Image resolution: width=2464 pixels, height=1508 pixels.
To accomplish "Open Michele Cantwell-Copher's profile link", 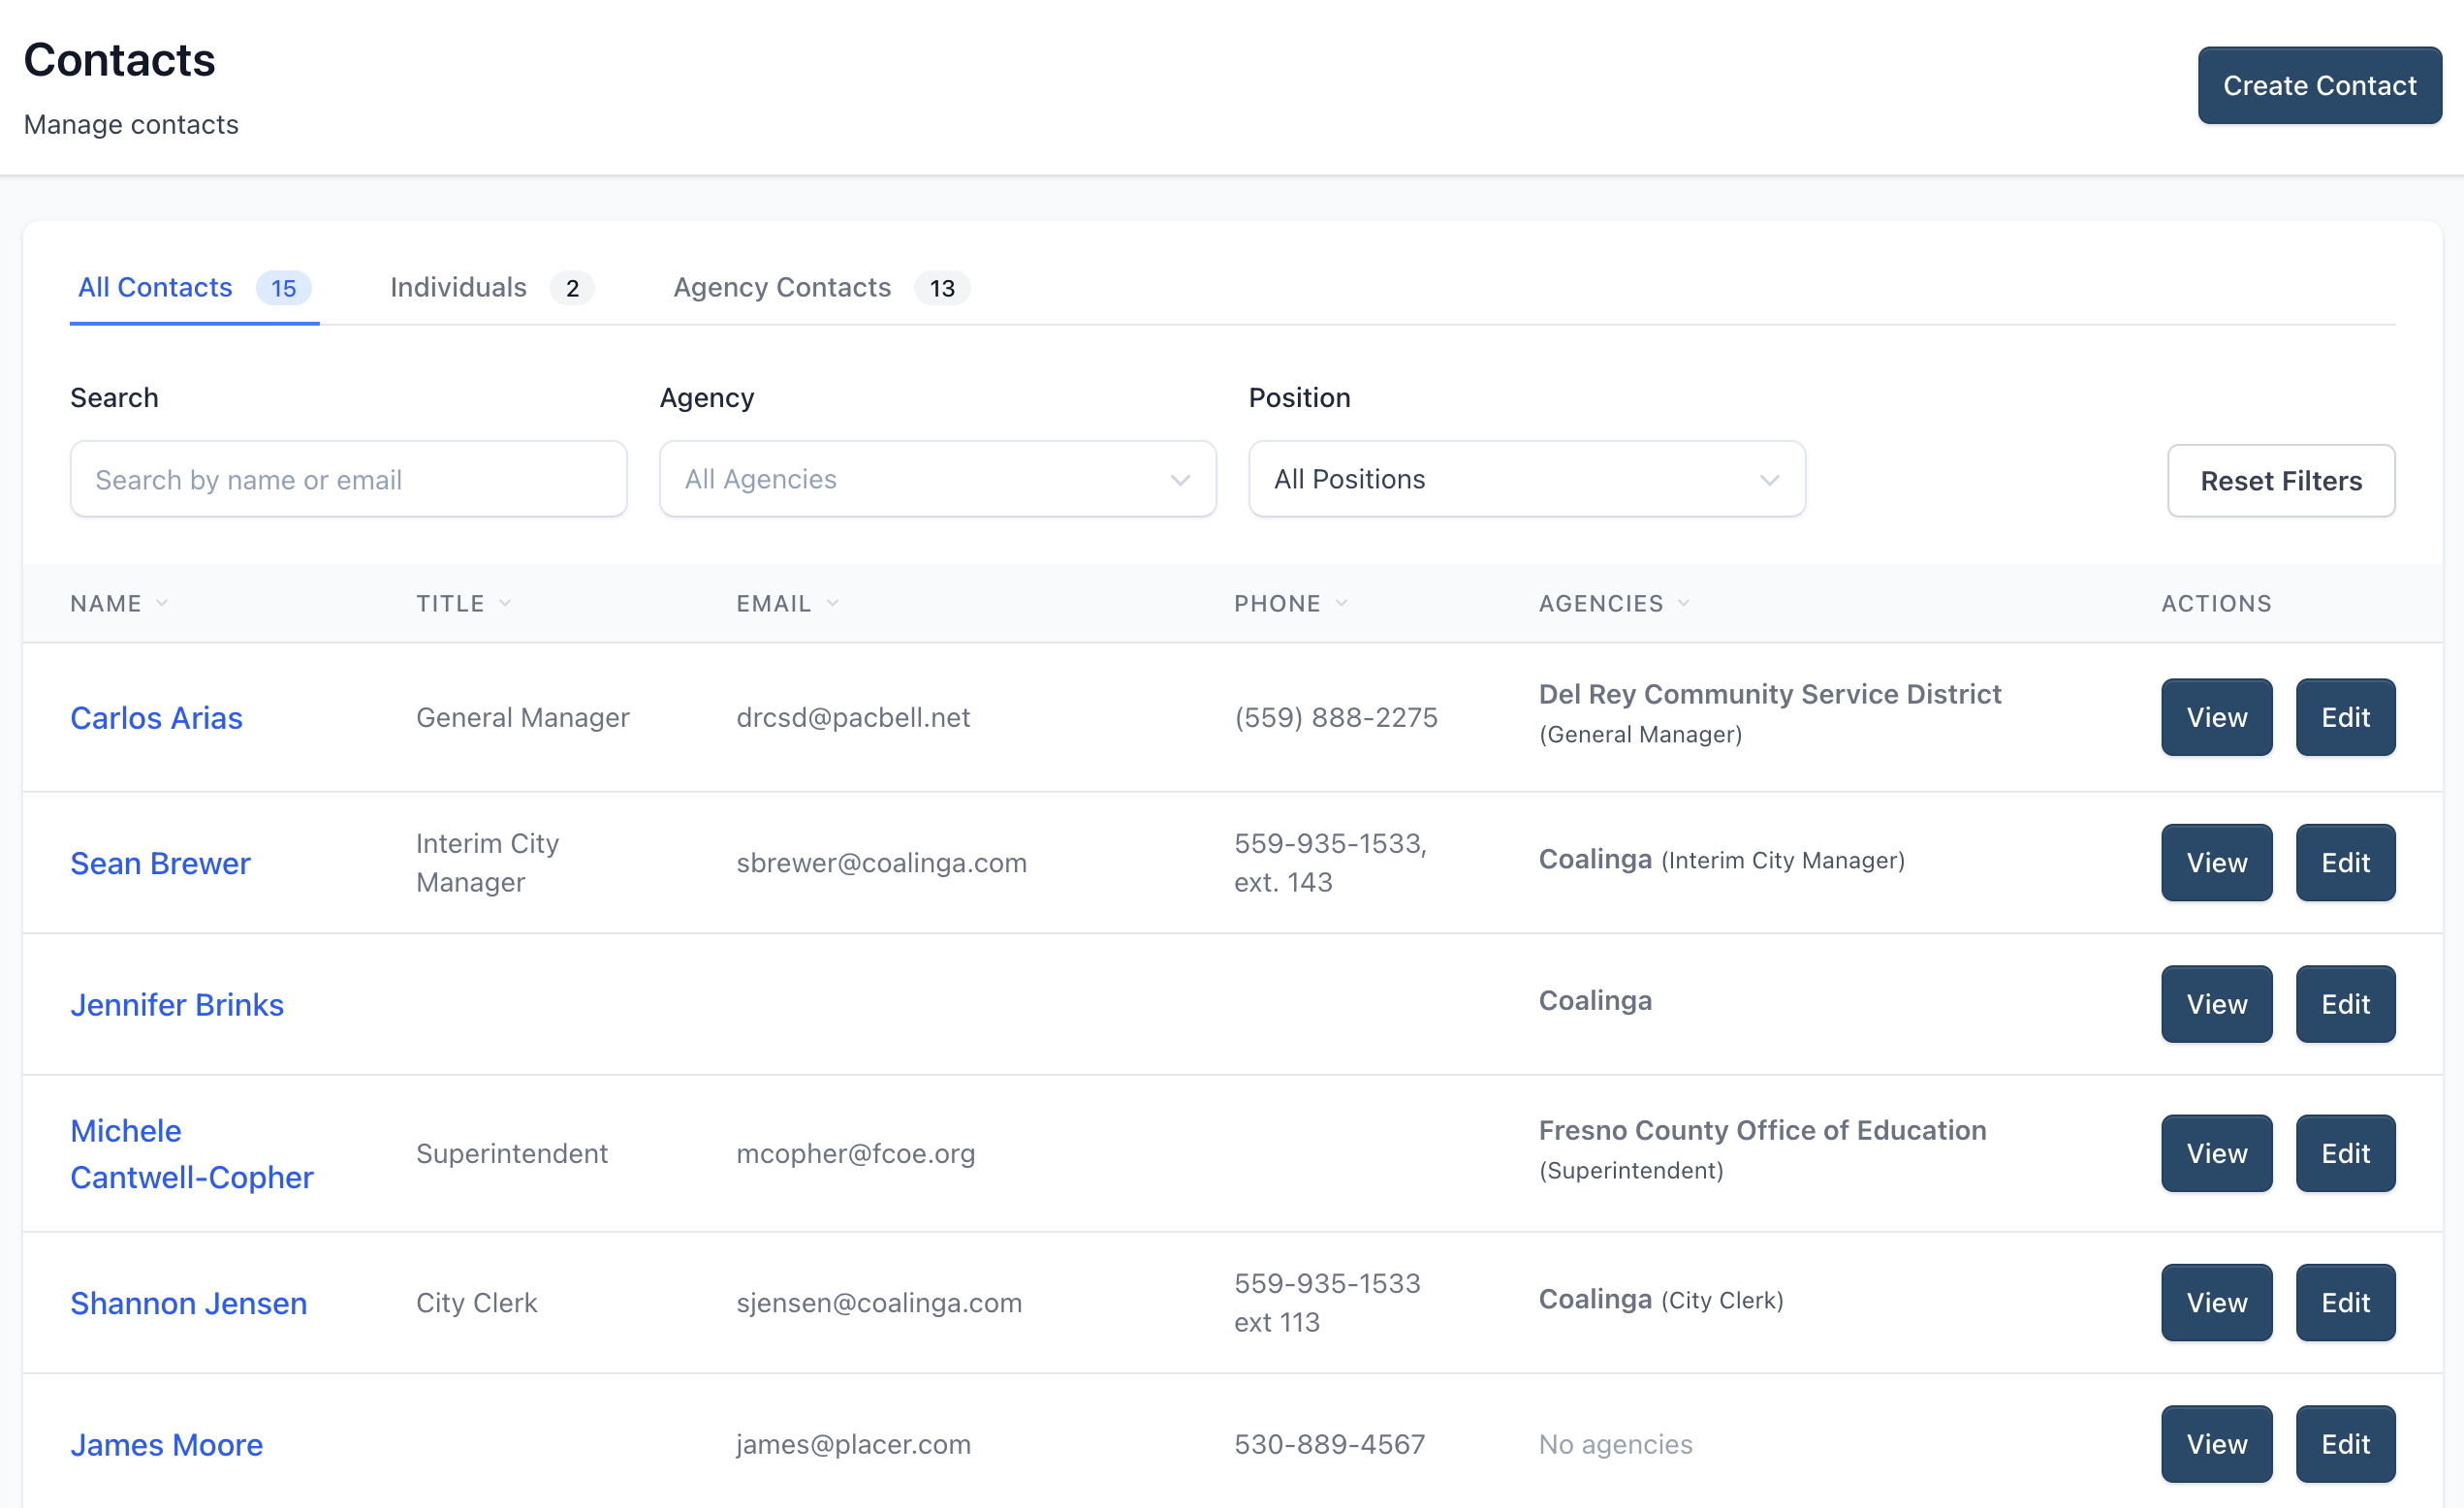I will (x=191, y=1154).
